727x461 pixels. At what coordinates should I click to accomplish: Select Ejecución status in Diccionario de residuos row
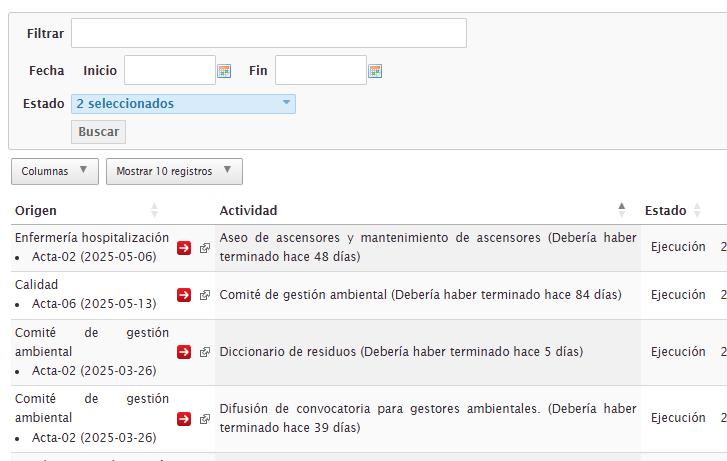click(678, 352)
